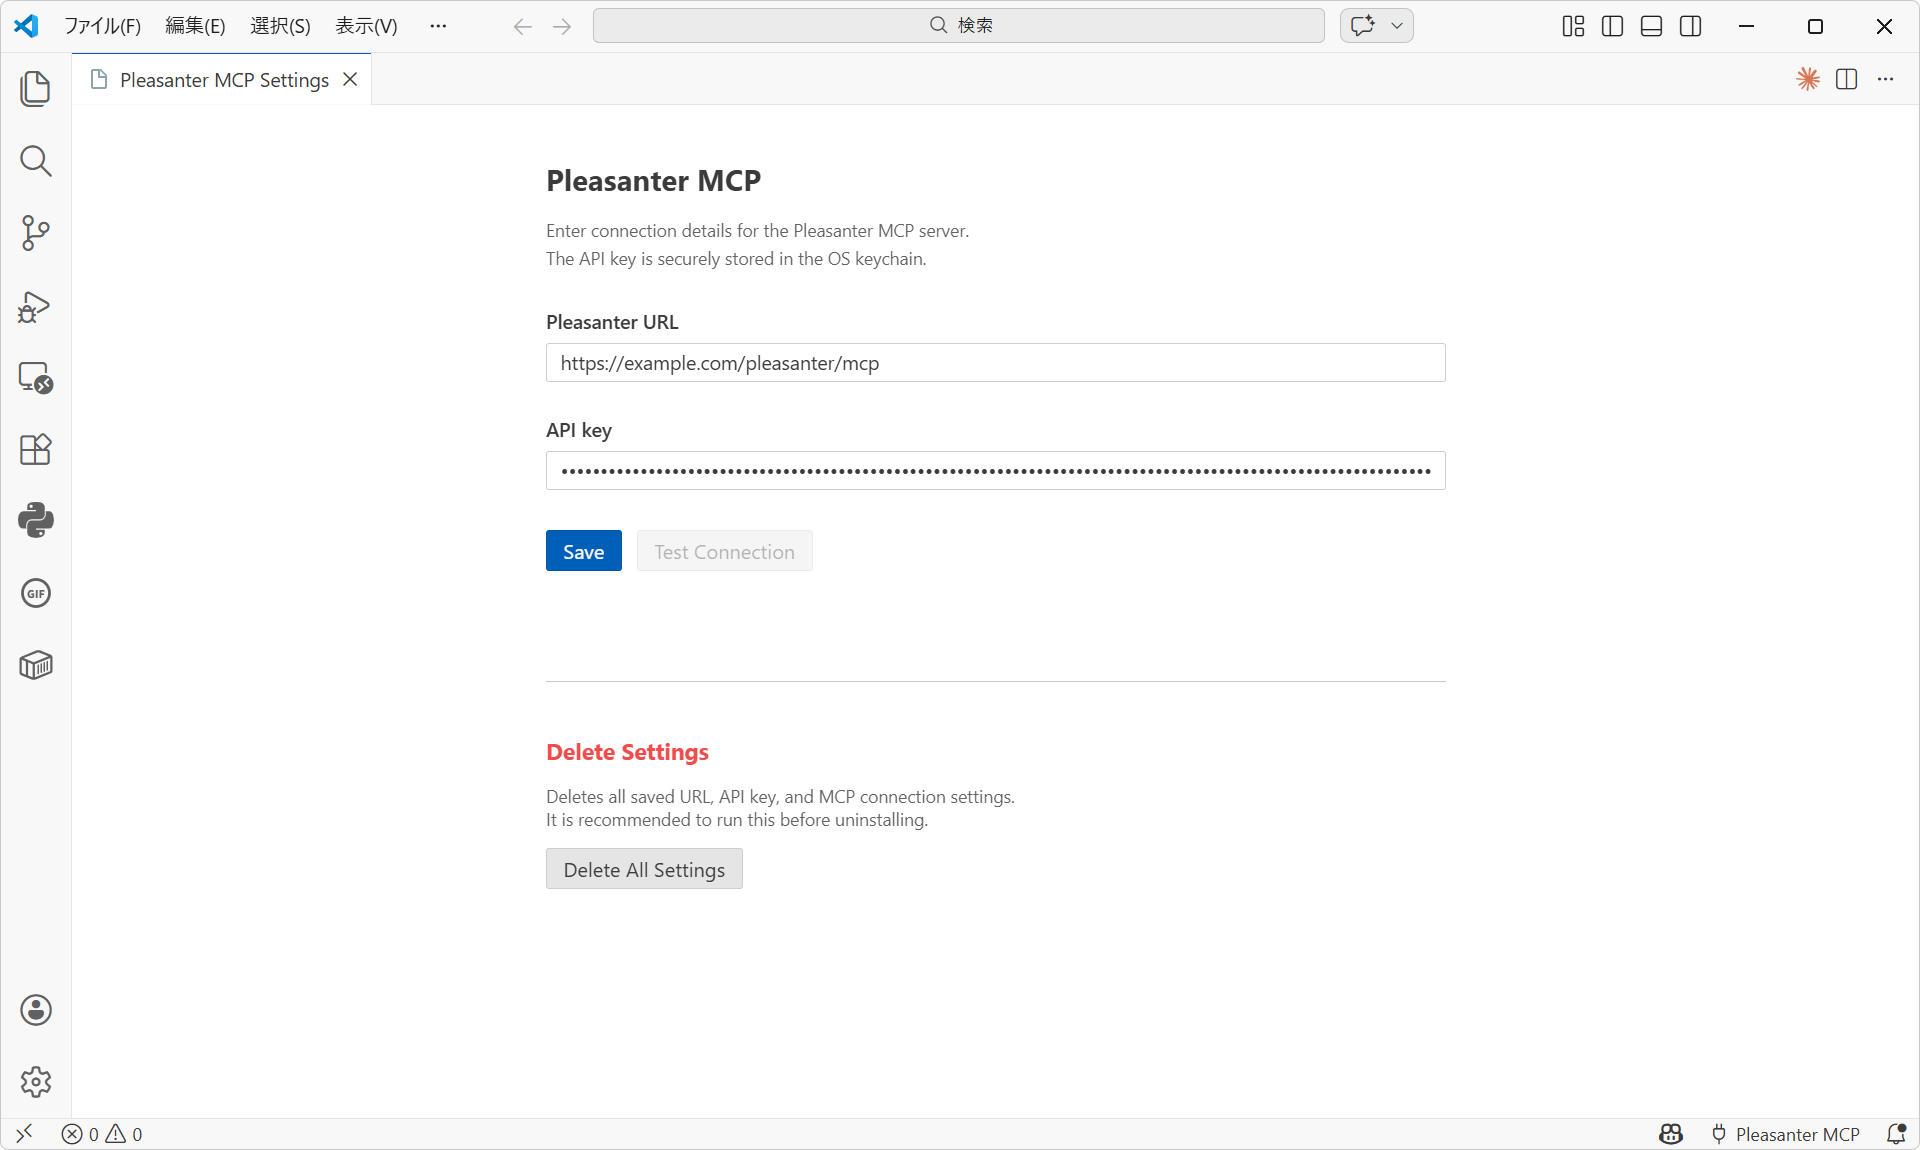Click the Pleasanter URL label
The width and height of the screenshot is (1920, 1150).
pyautogui.click(x=612, y=322)
